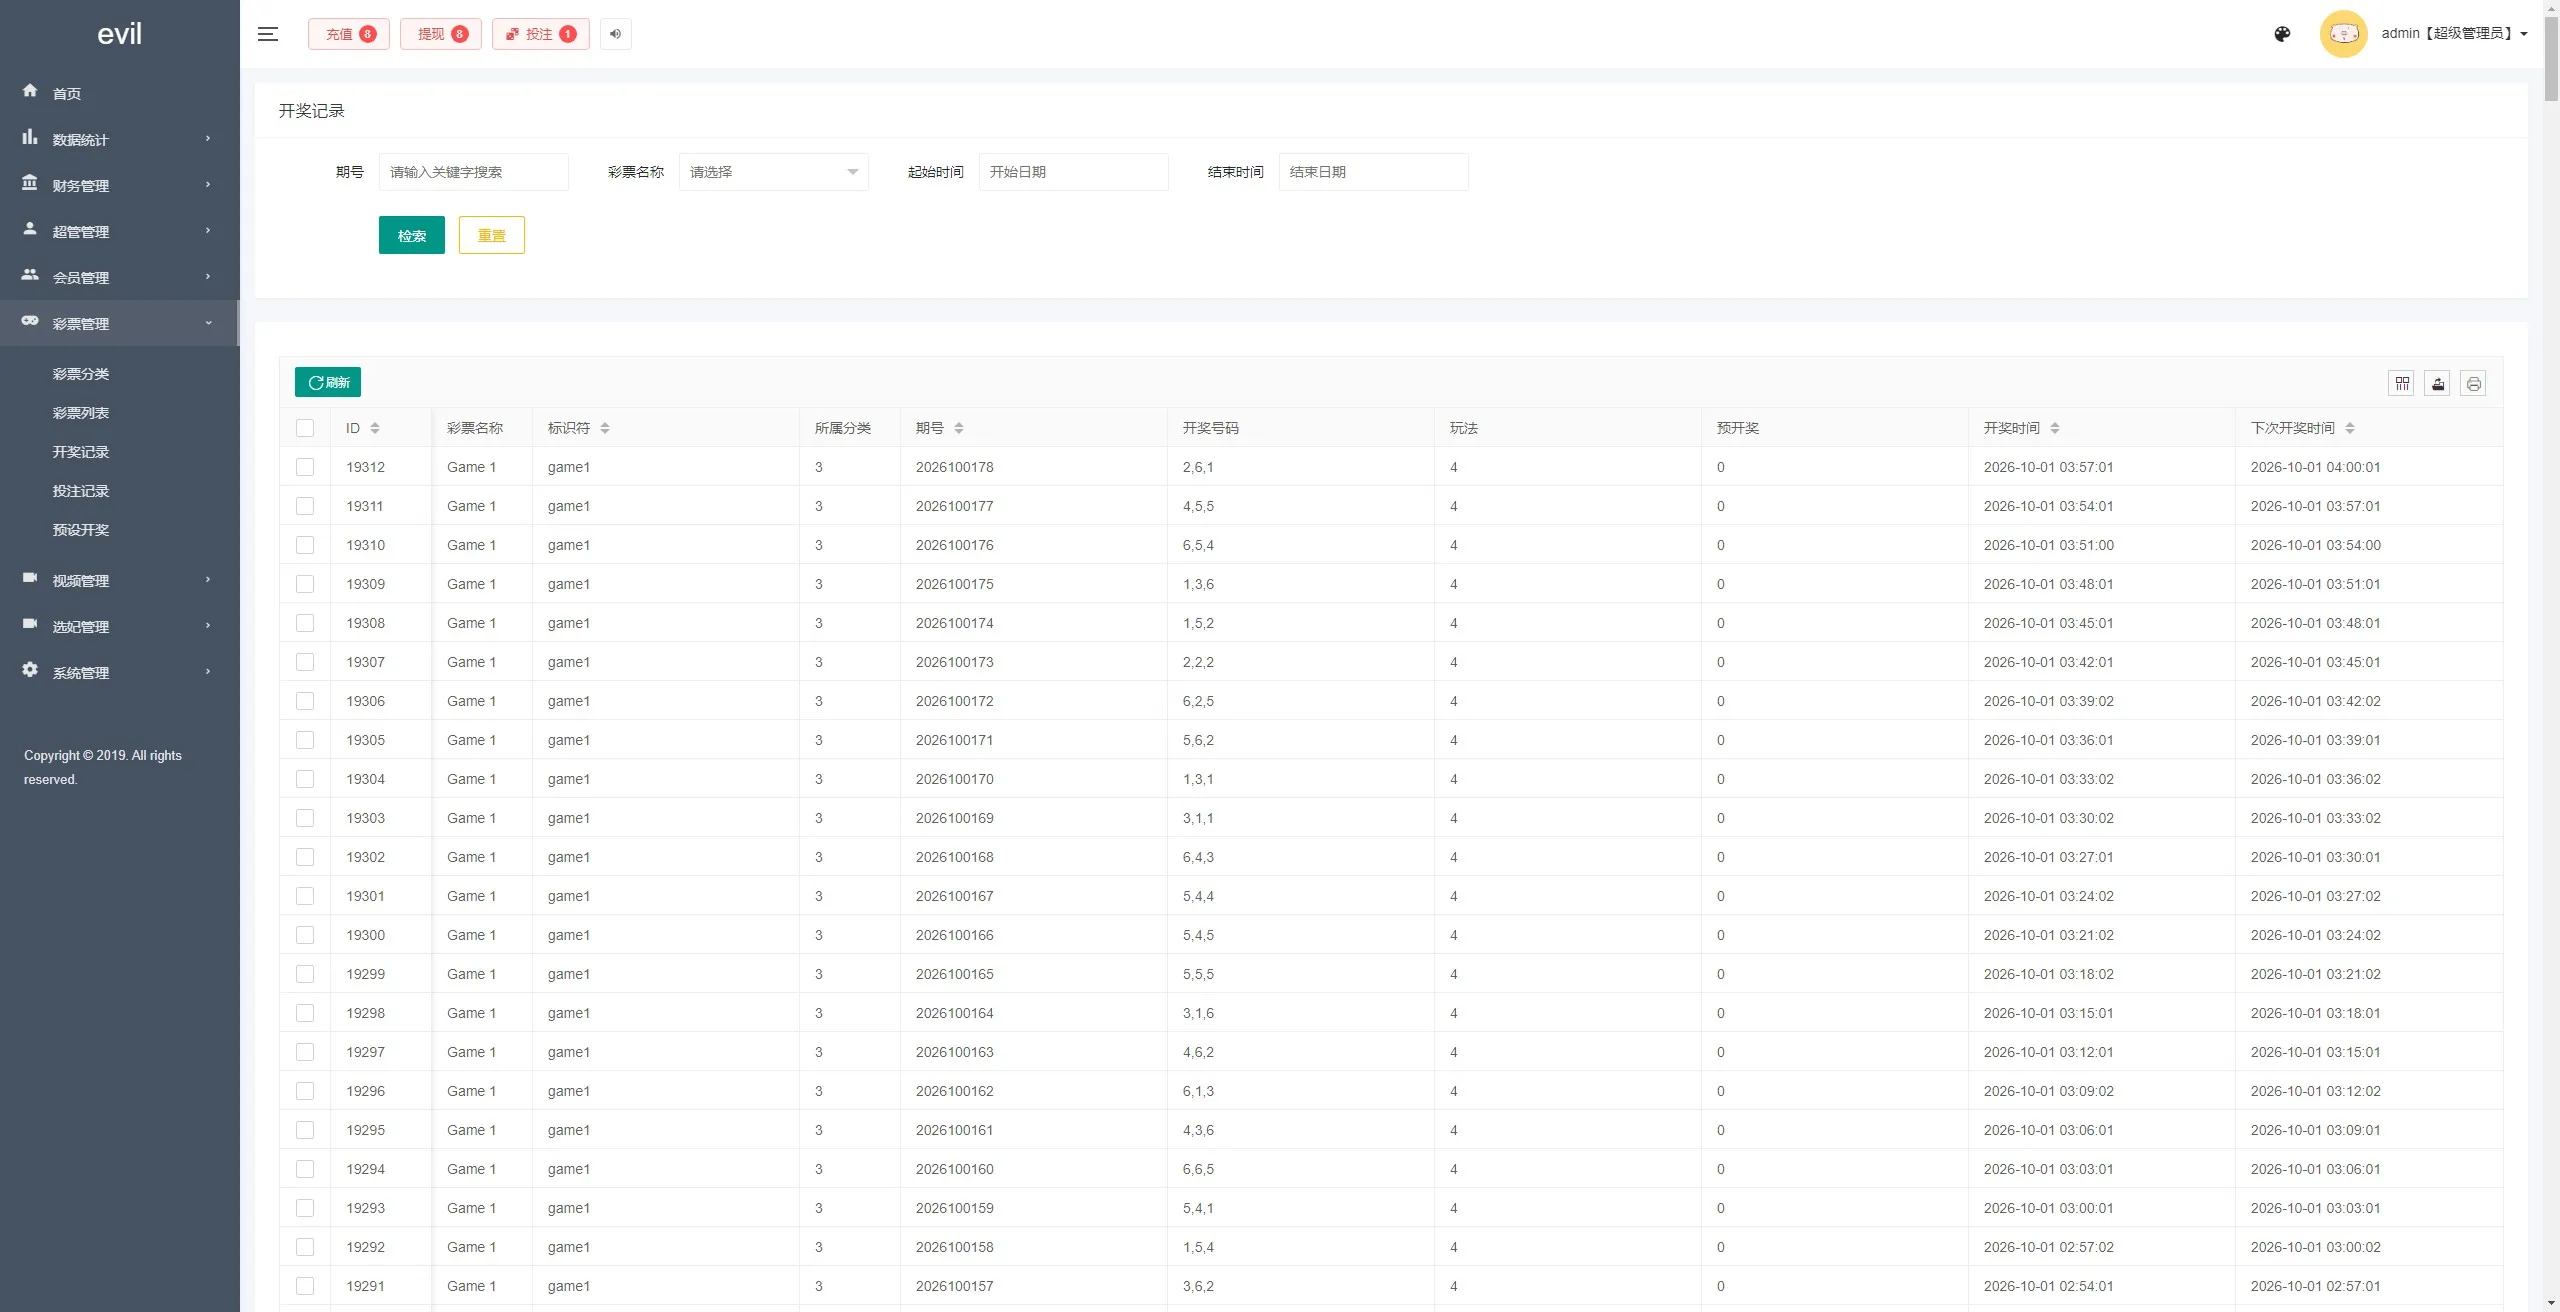The width and height of the screenshot is (2560, 1312).
Task: Sort by 期号 column arrows
Action: click(x=959, y=428)
